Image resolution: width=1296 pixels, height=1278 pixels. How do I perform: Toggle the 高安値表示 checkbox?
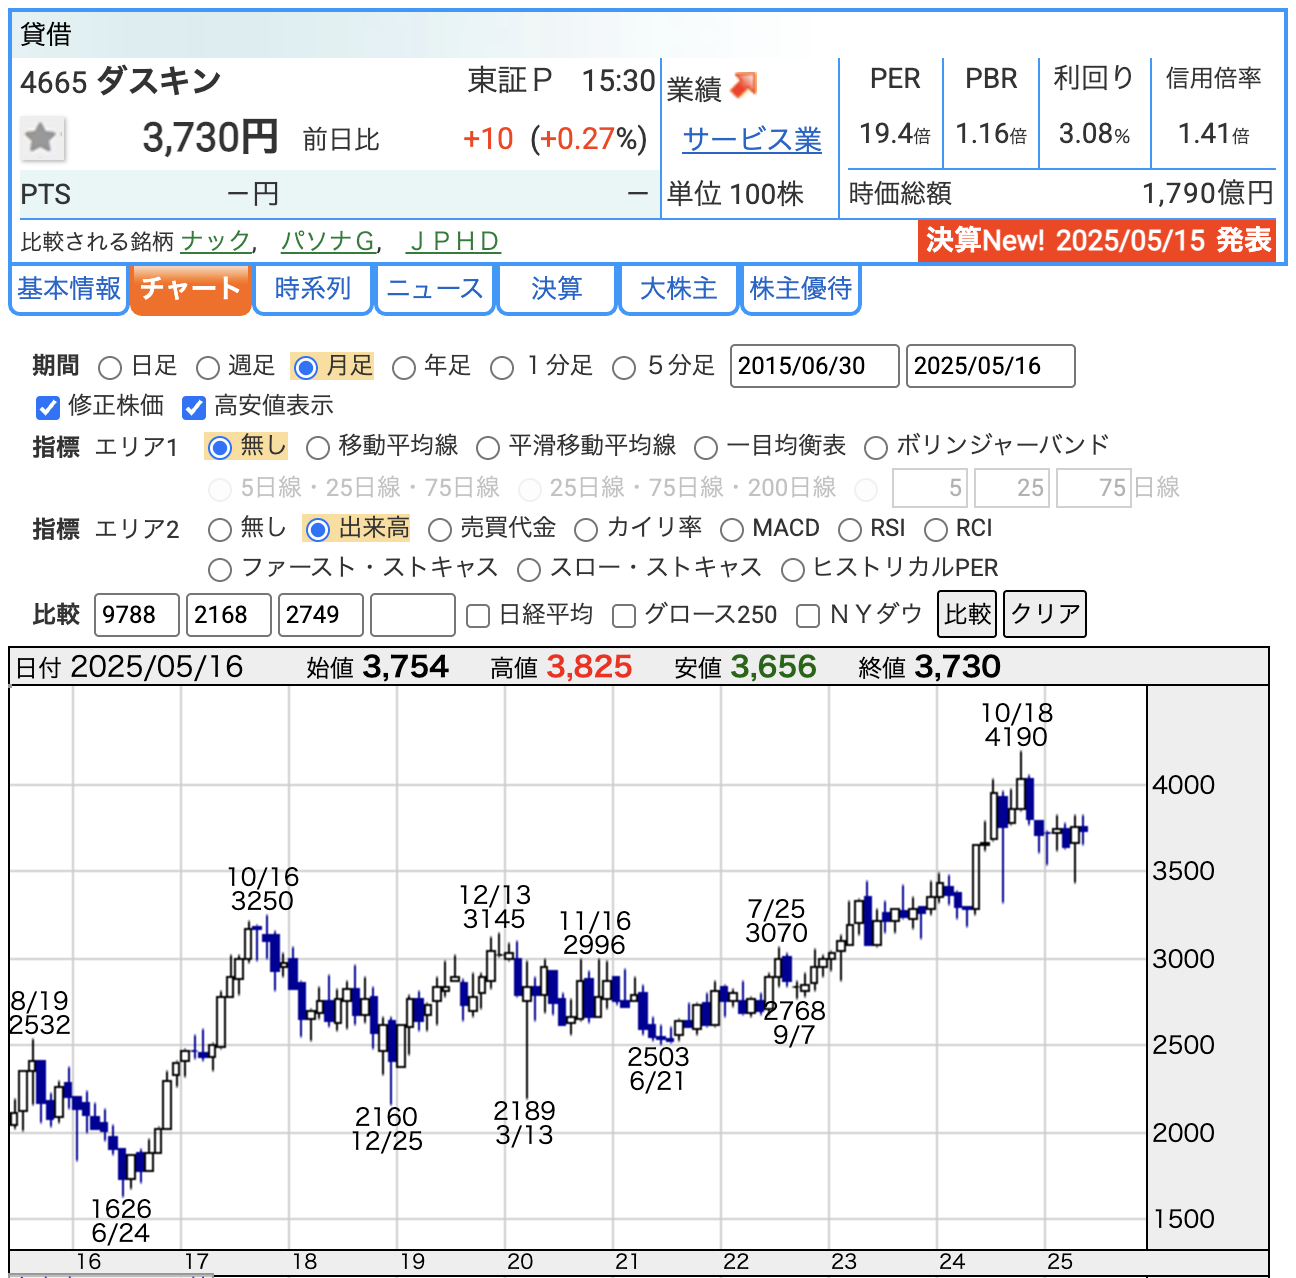click(194, 407)
